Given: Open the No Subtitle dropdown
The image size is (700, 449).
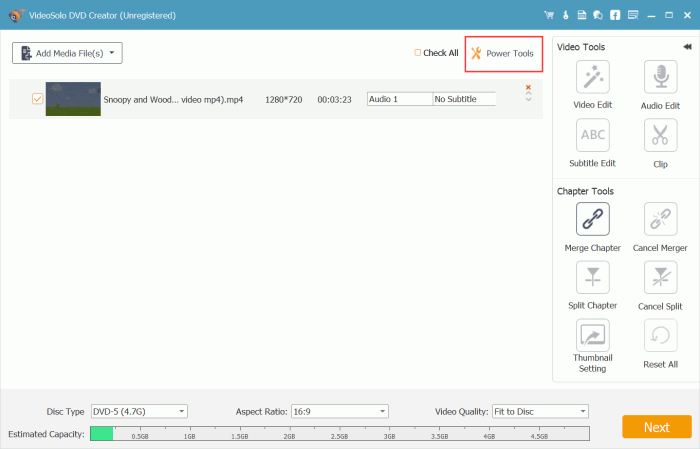Looking at the screenshot, I should pos(464,99).
